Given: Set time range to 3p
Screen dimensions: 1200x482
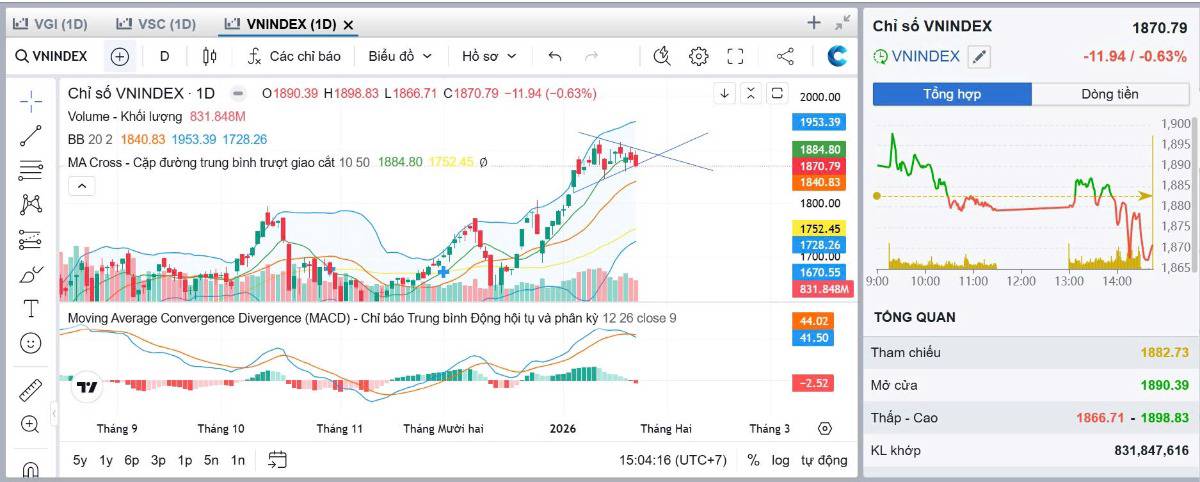Looking at the screenshot, I should (158, 460).
